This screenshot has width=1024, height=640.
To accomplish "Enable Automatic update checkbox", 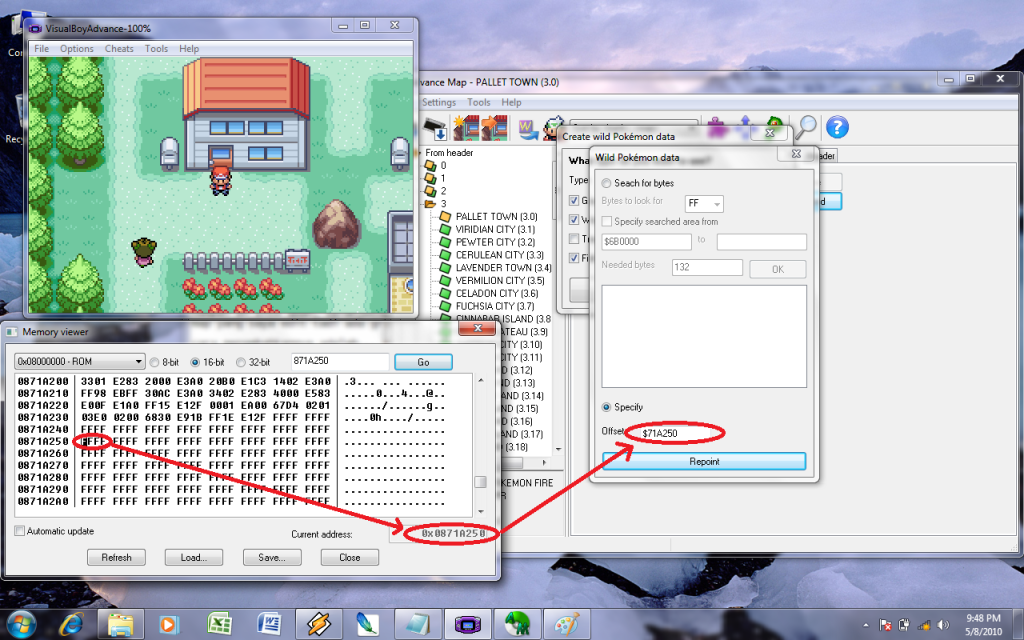I will [20, 531].
